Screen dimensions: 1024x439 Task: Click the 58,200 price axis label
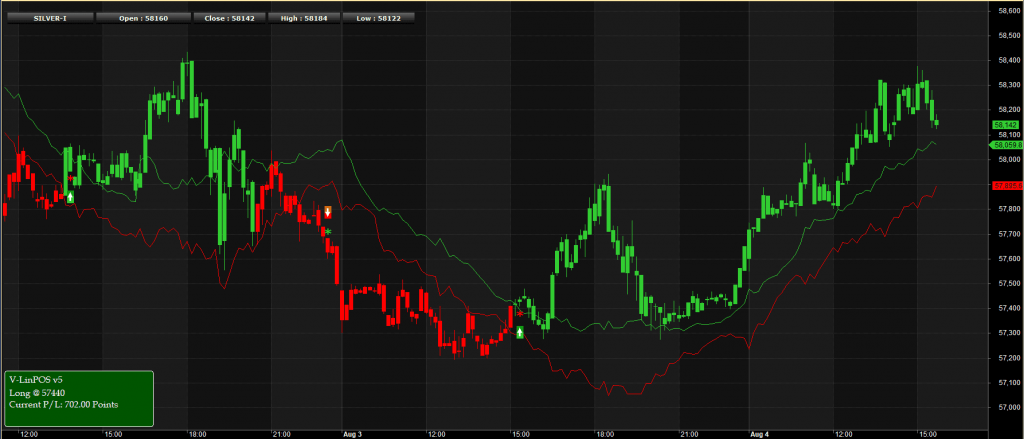pyautogui.click(x=1008, y=110)
